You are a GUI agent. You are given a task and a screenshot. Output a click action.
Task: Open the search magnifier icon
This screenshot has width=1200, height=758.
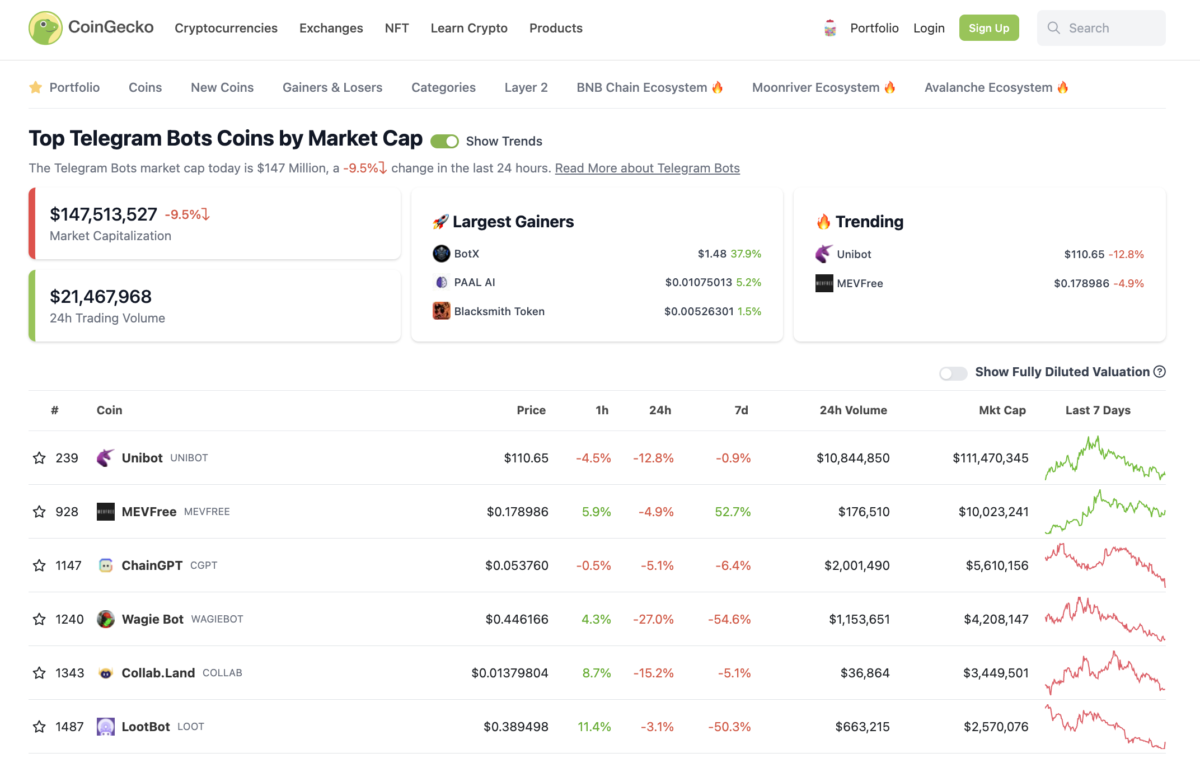coord(1054,28)
